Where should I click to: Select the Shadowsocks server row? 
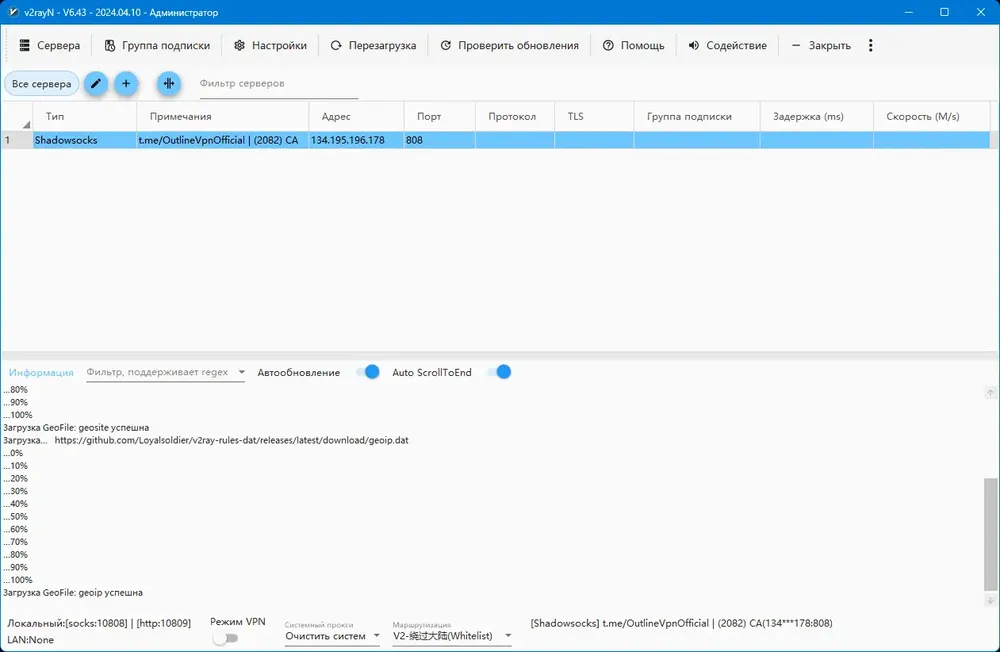[x=495, y=140]
